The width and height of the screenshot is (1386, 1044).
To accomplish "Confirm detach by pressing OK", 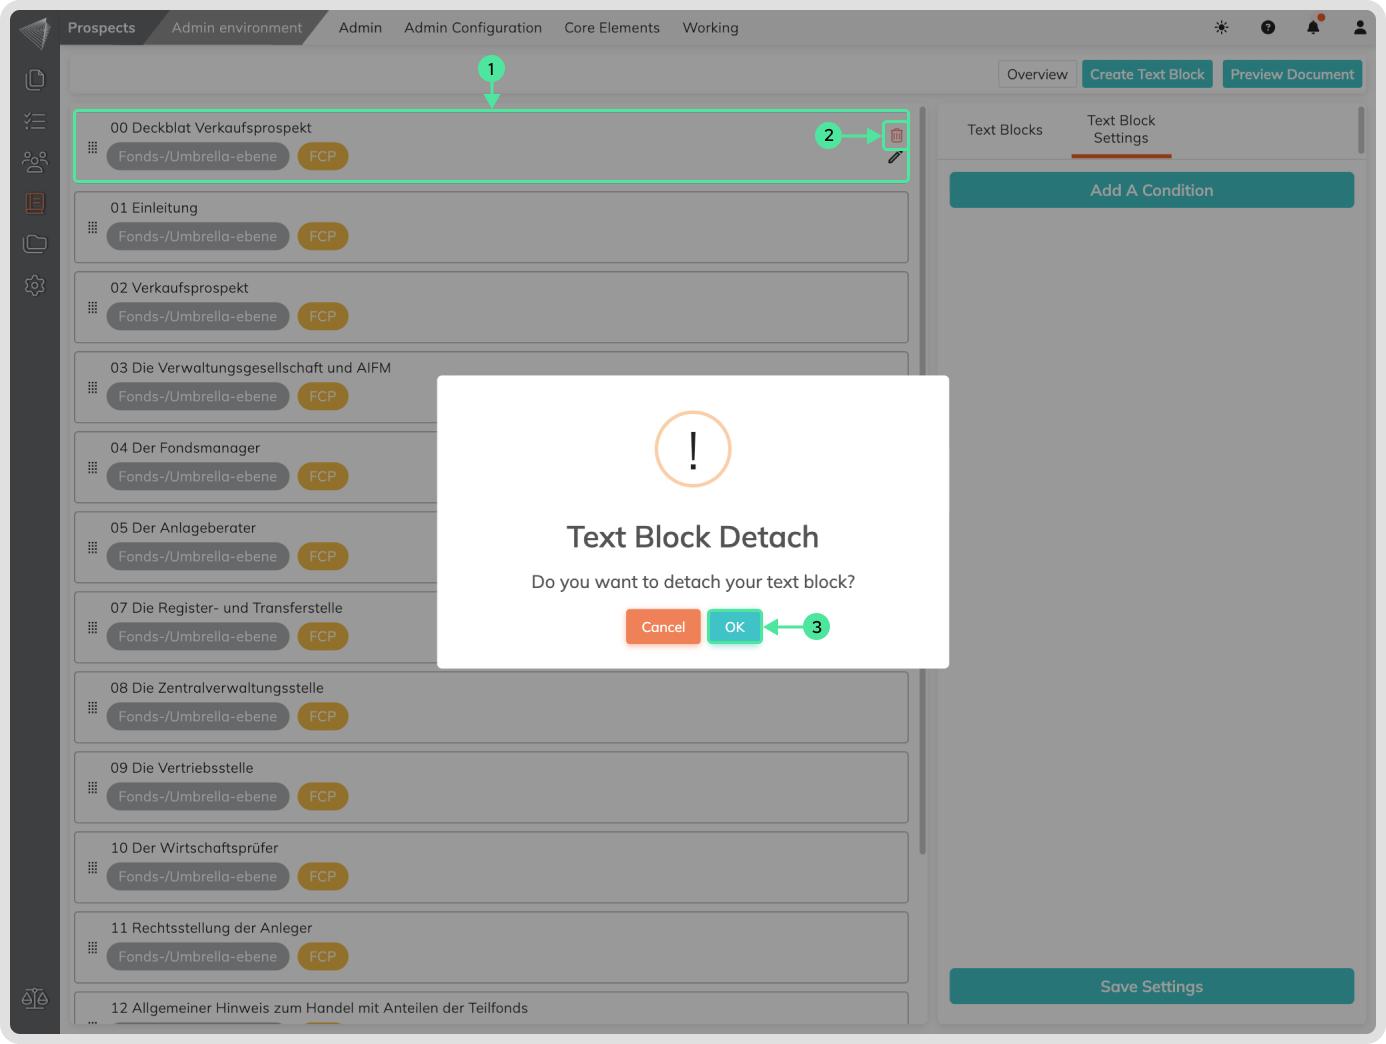I will point(734,627).
